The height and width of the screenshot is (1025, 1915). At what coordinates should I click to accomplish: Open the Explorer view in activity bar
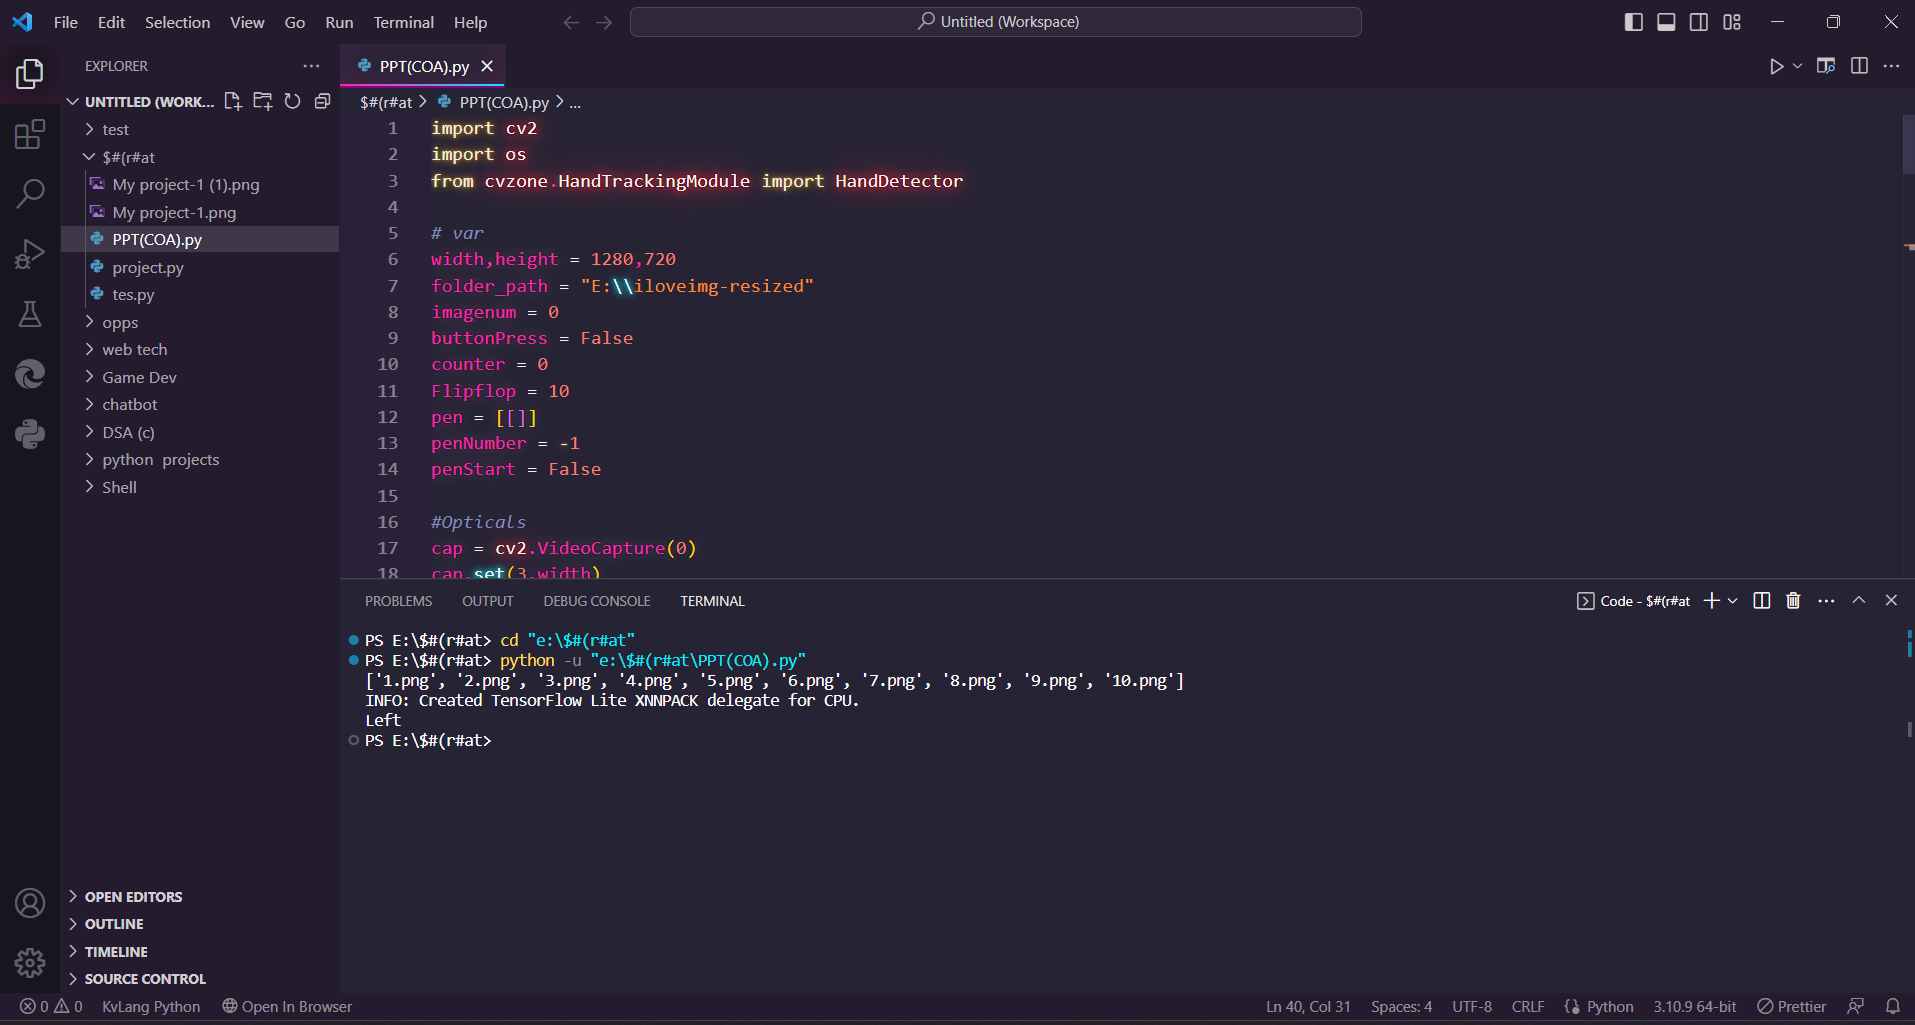pyautogui.click(x=30, y=73)
